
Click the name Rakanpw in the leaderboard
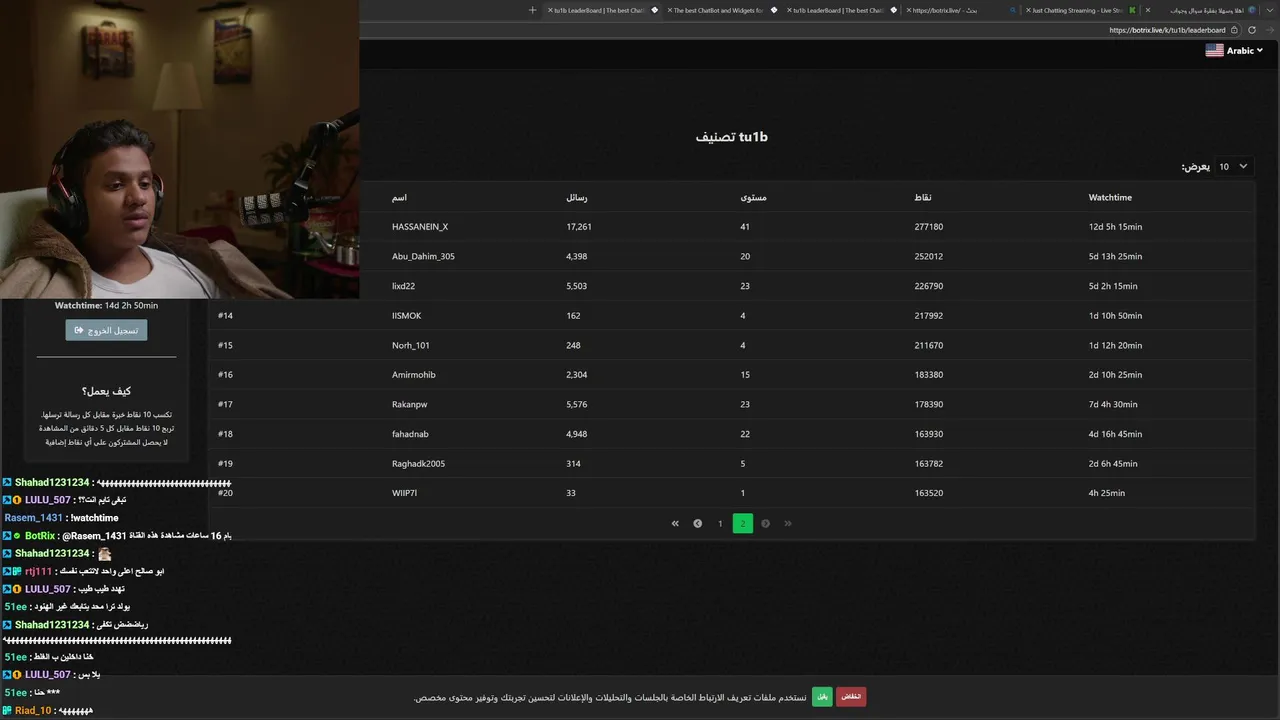coord(411,404)
